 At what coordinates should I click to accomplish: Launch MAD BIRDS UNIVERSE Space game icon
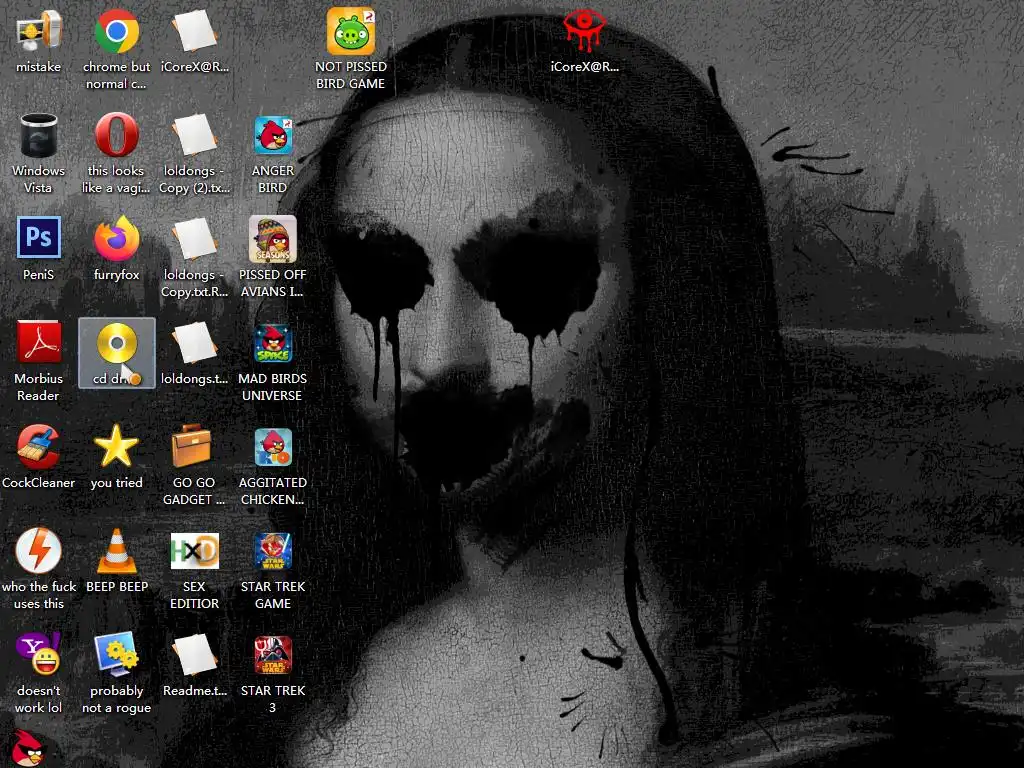click(x=273, y=344)
